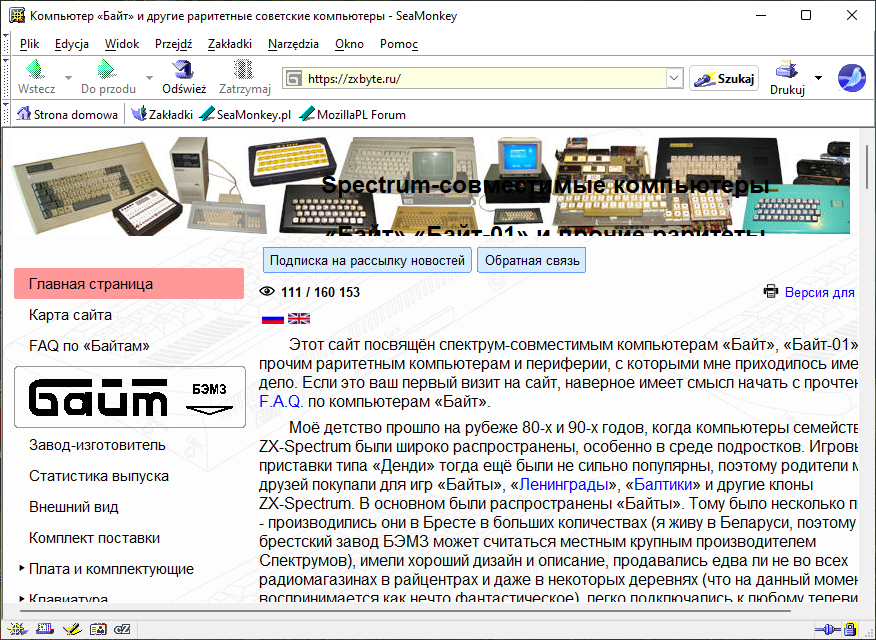Follow the Ленинграды link

pyautogui.click(x=563, y=484)
